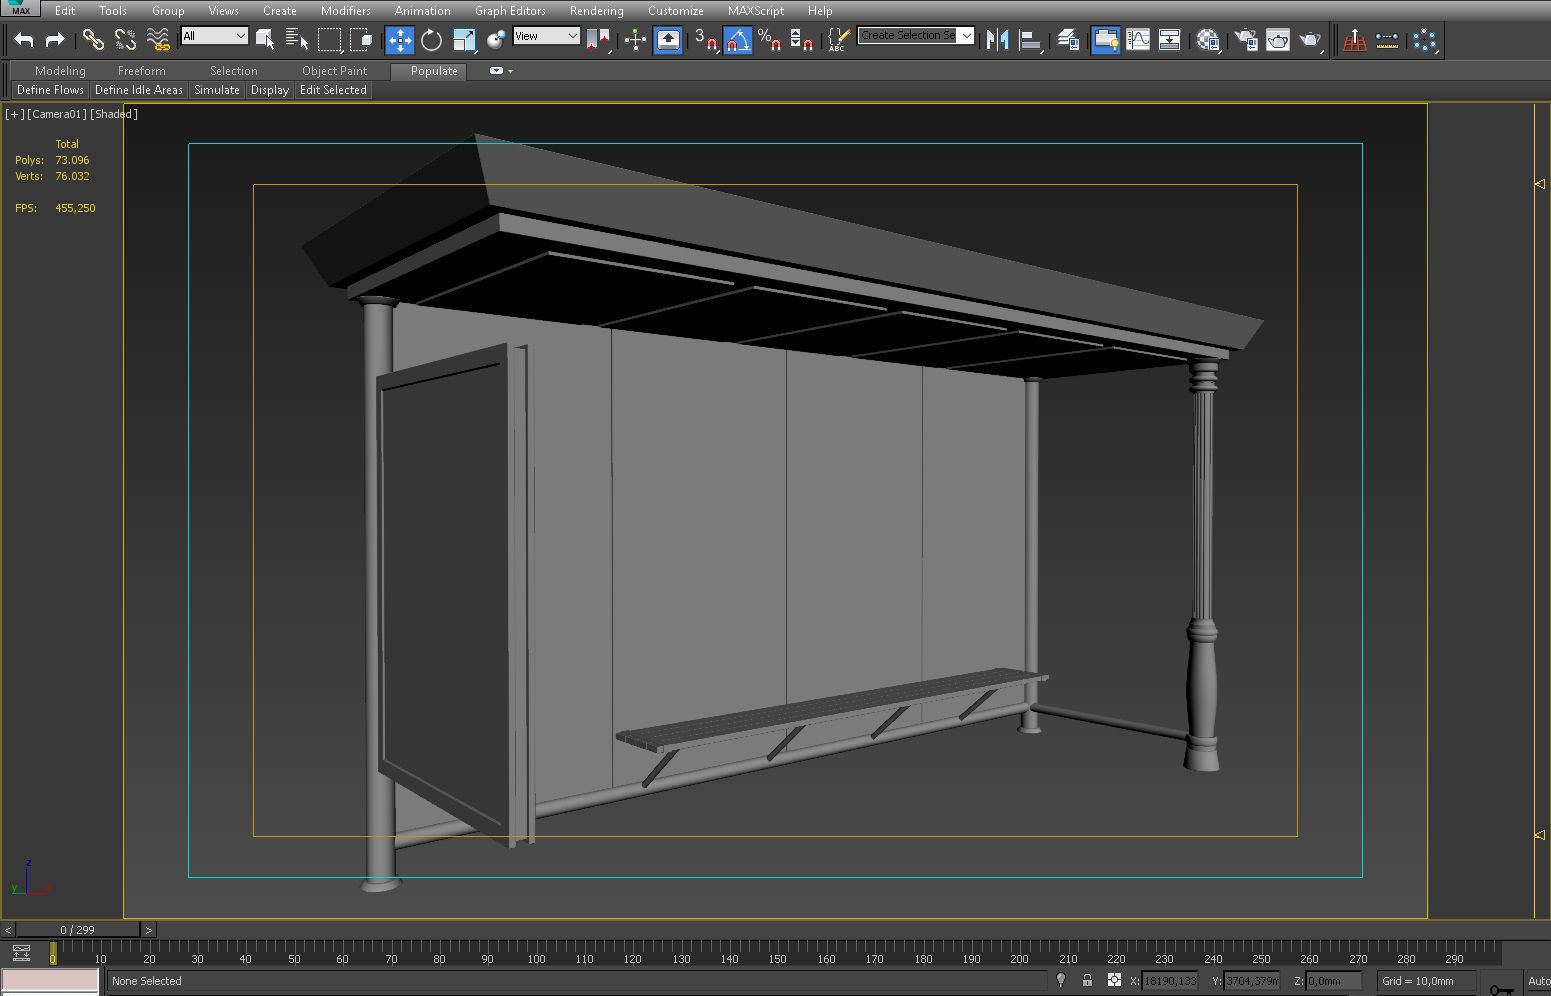Click the Edit Named Selection Sets icon
The image size is (1551, 996).
(838, 40)
